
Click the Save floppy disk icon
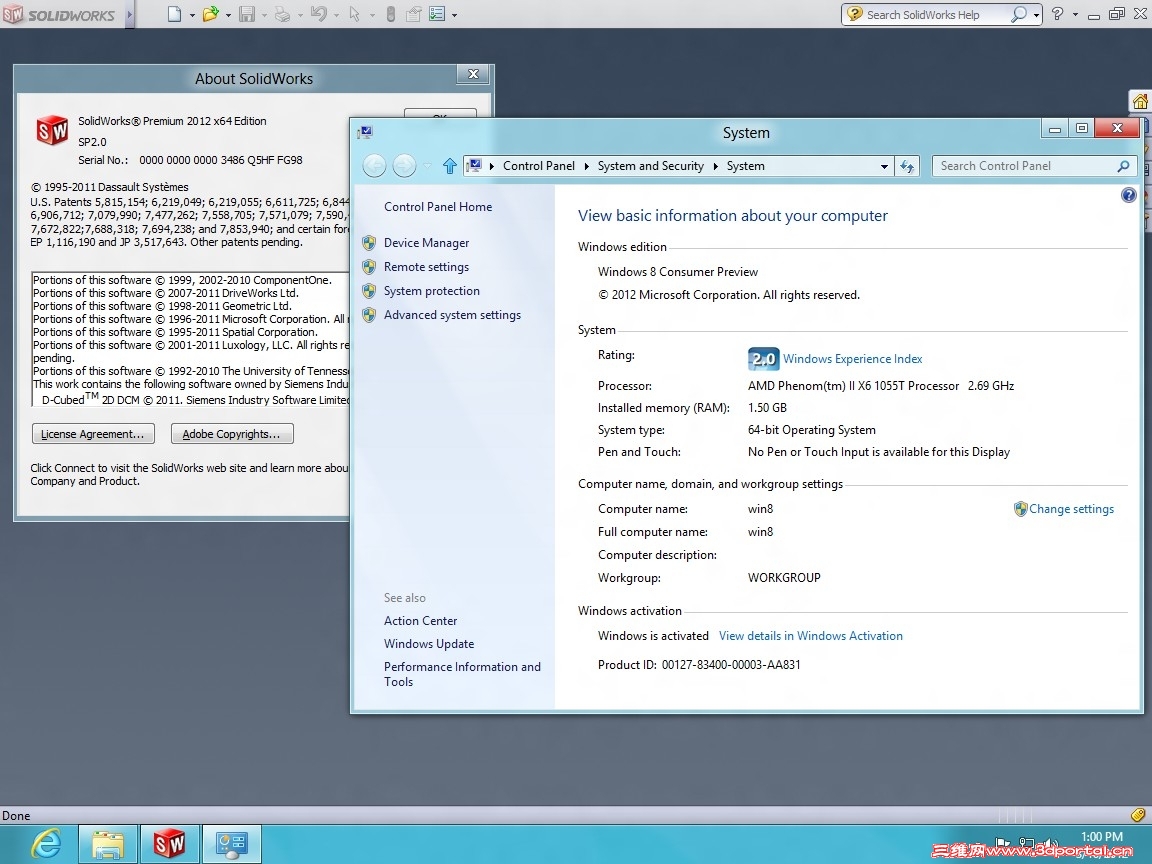247,14
